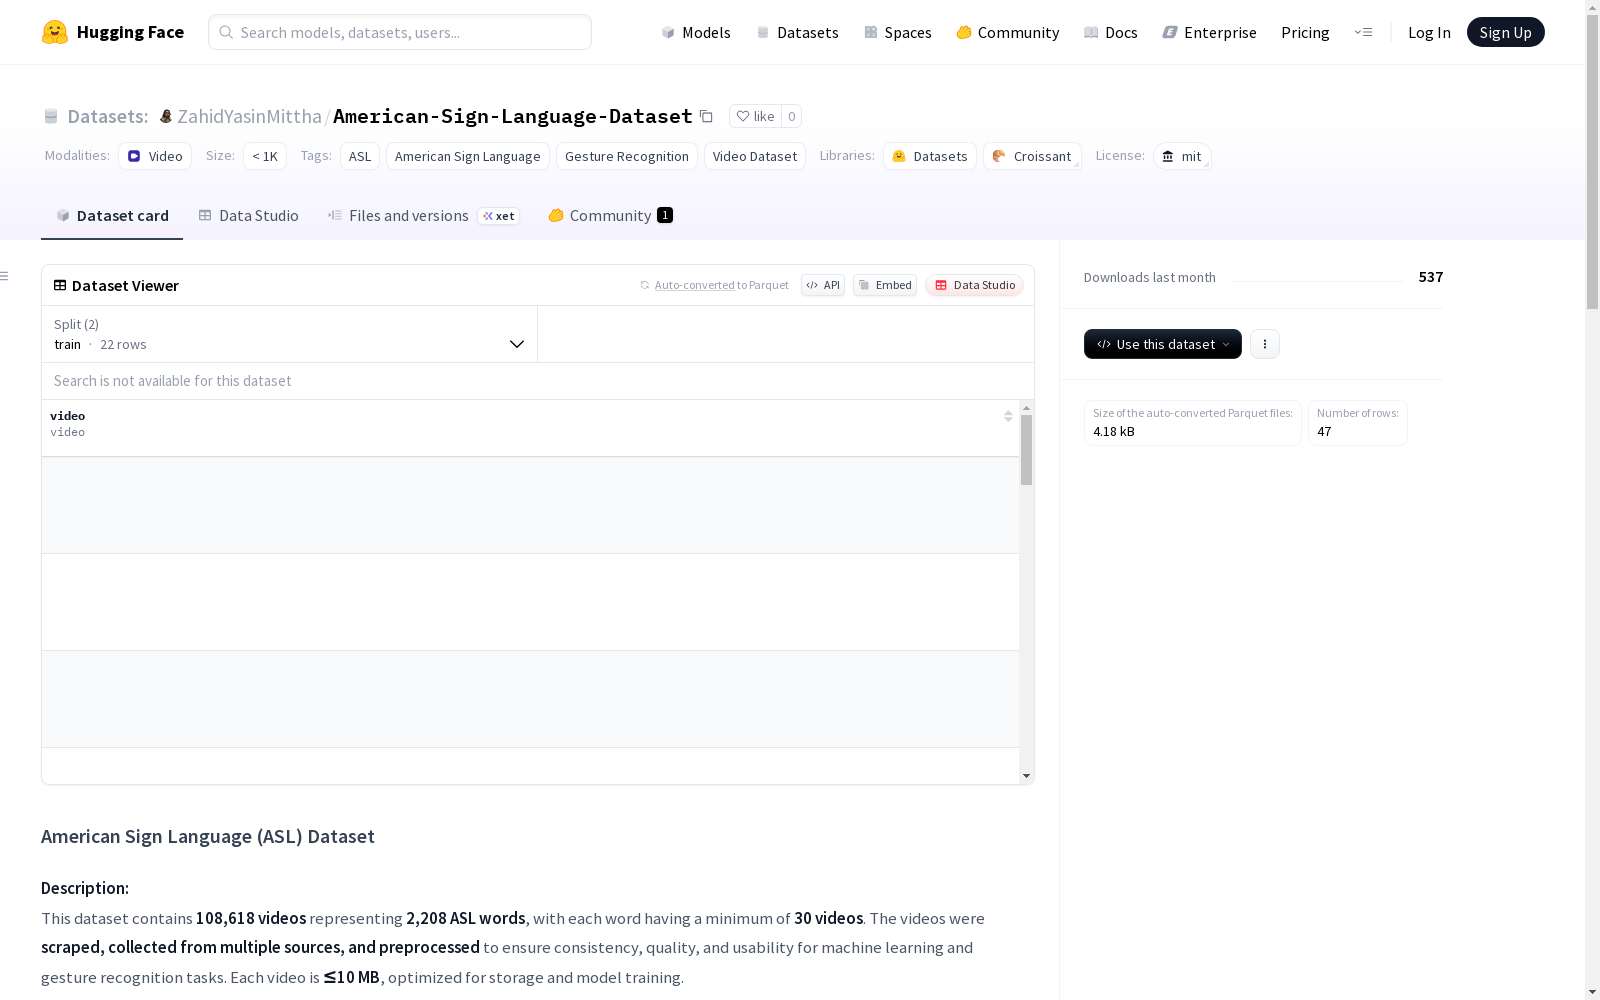Click the Datasets: breadcrumb link
1600x1000 pixels.
click(107, 116)
